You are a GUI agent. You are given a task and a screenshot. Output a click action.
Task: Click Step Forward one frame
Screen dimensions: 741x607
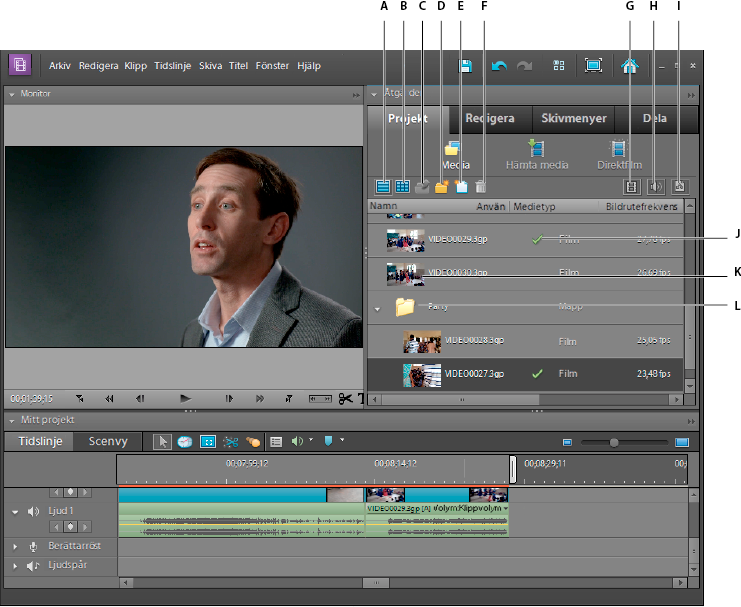[x=229, y=399]
